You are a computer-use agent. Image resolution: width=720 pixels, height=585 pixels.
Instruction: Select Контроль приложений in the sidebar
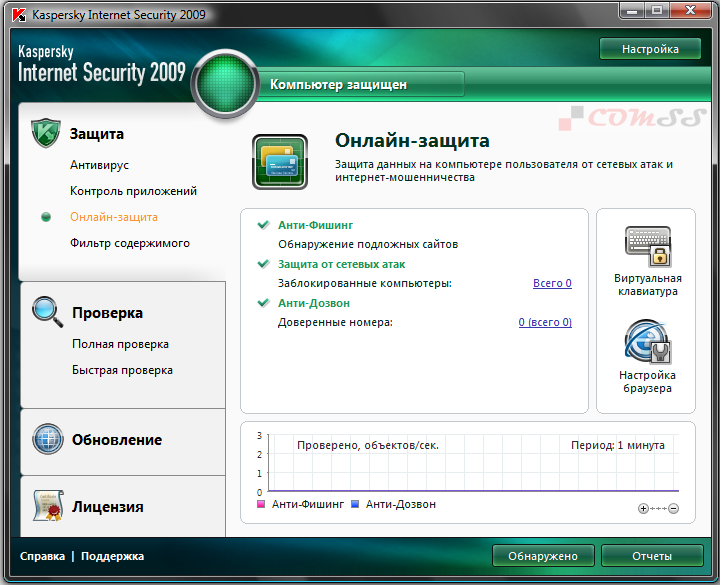click(133, 191)
